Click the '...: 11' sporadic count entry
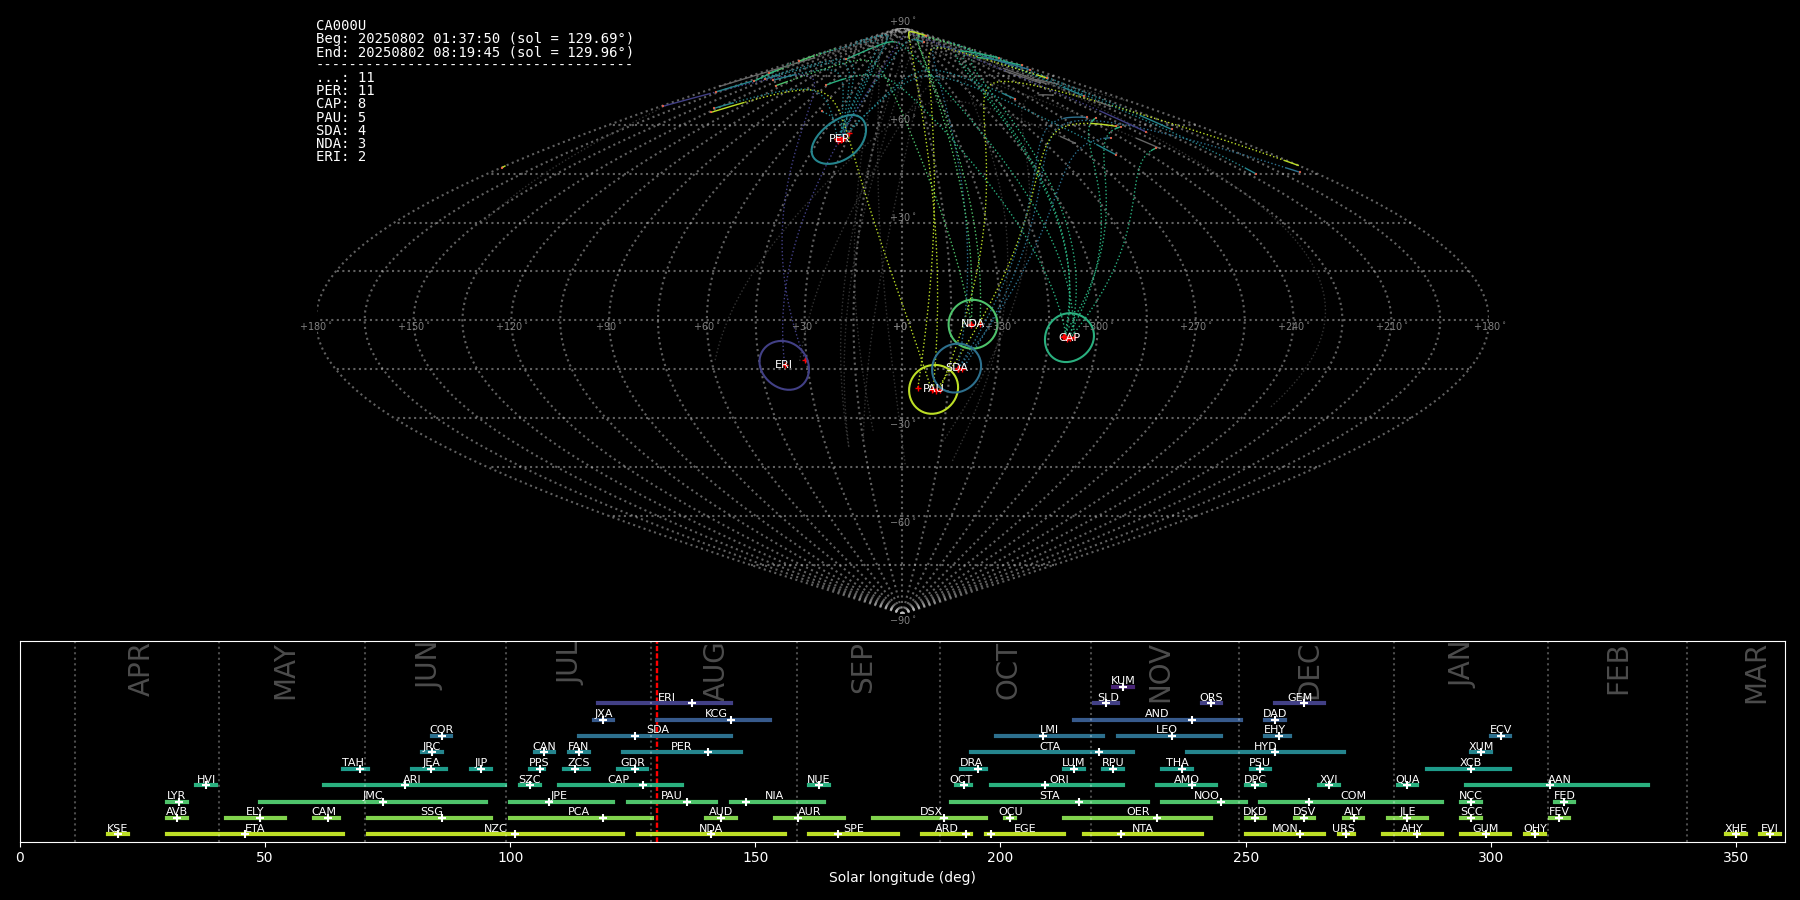This screenshot has height=900, width=1800. pos(345,78)
